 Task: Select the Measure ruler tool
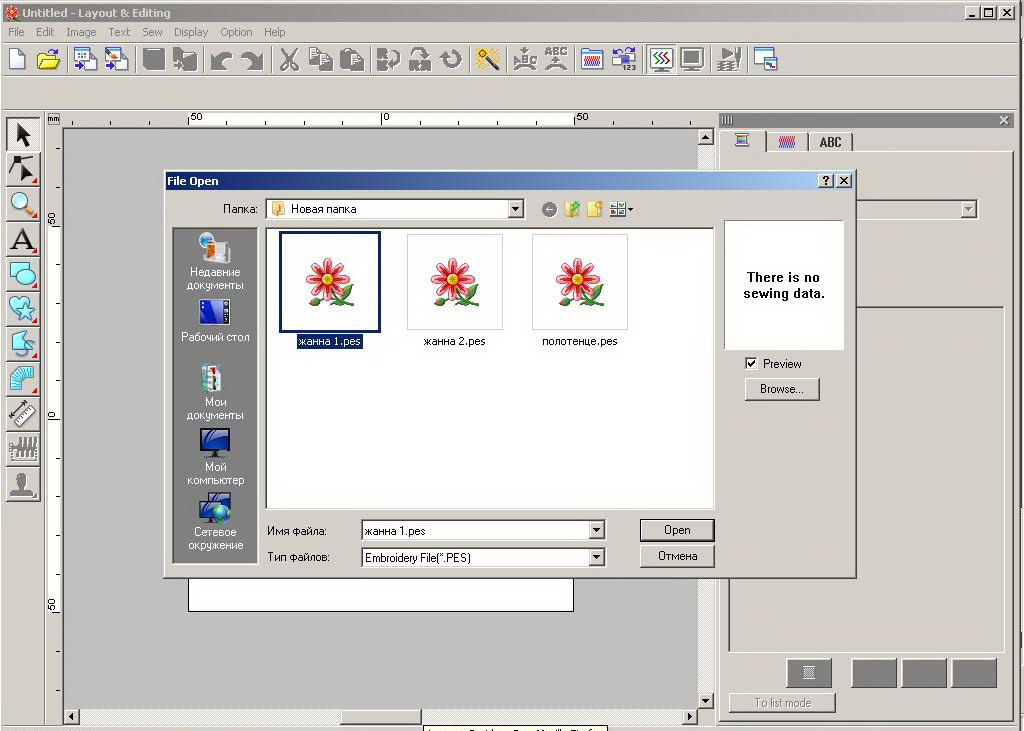tap(23, 413)
